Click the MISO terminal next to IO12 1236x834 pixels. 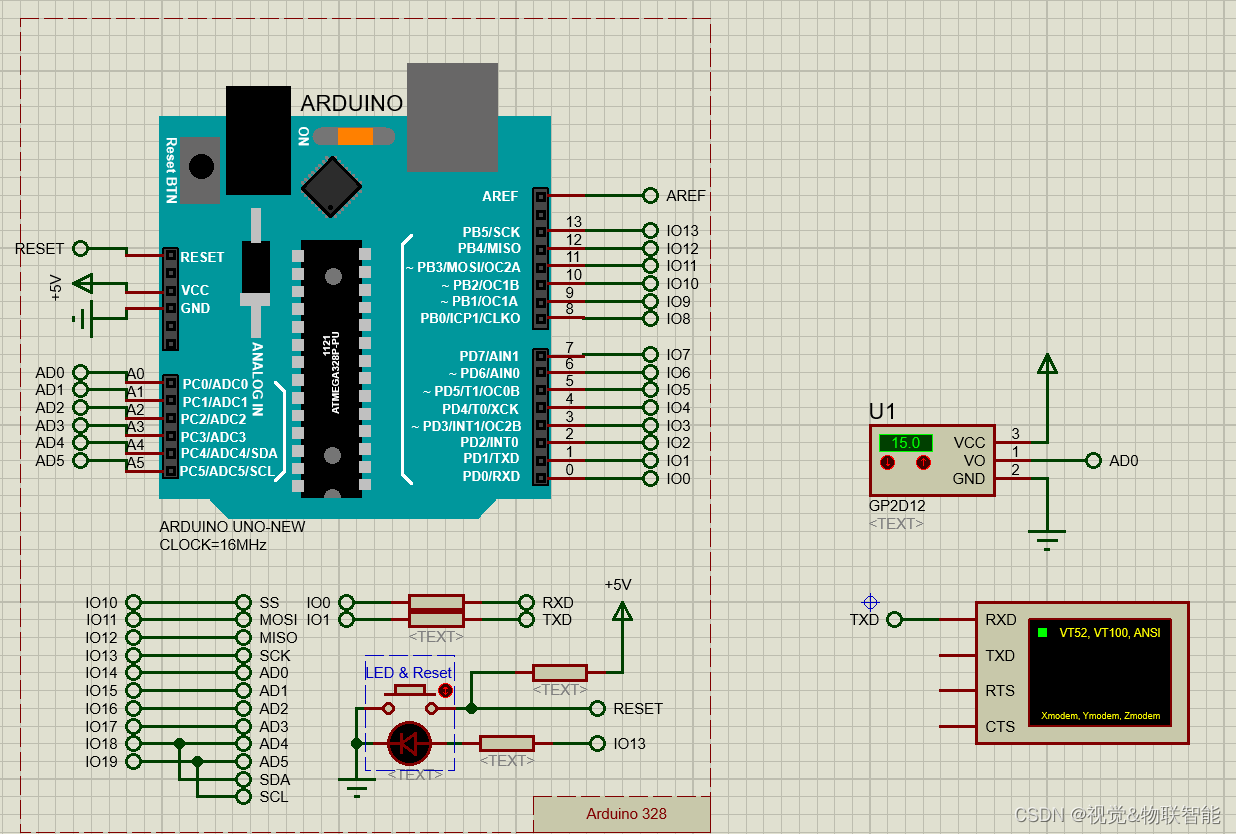click(x=243, y=638)
